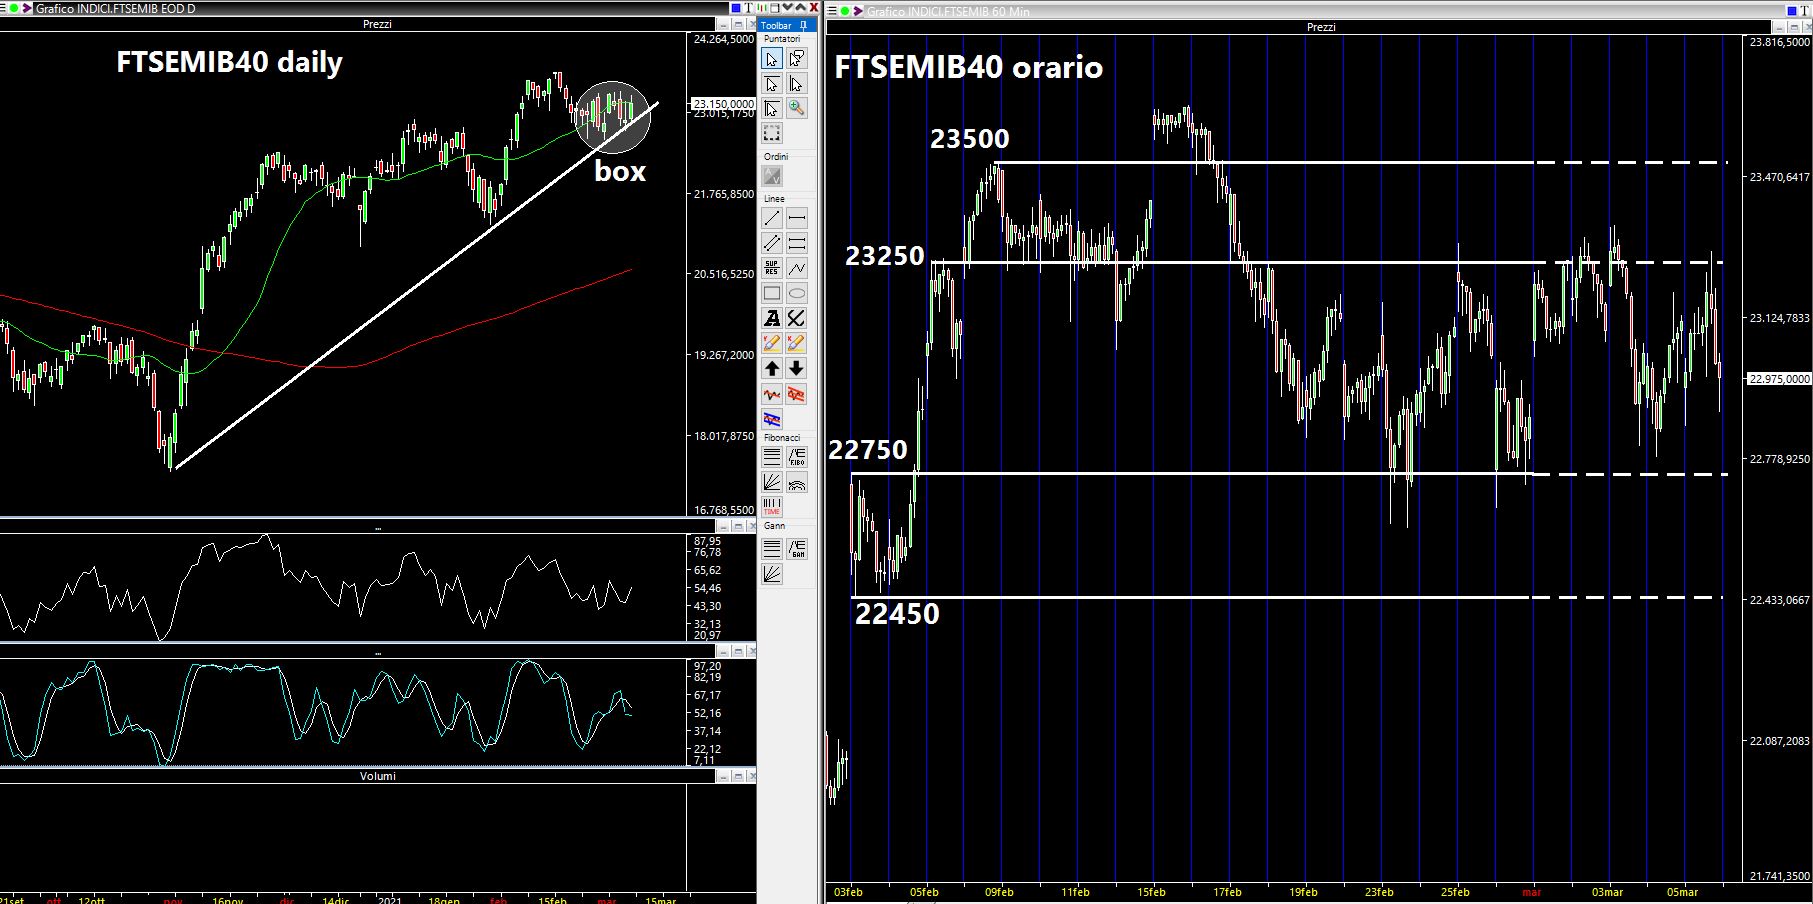Click the Volumi panel header
This screenshot has height=904, width=1813.
pyautogui.click(x=378, y=776)
